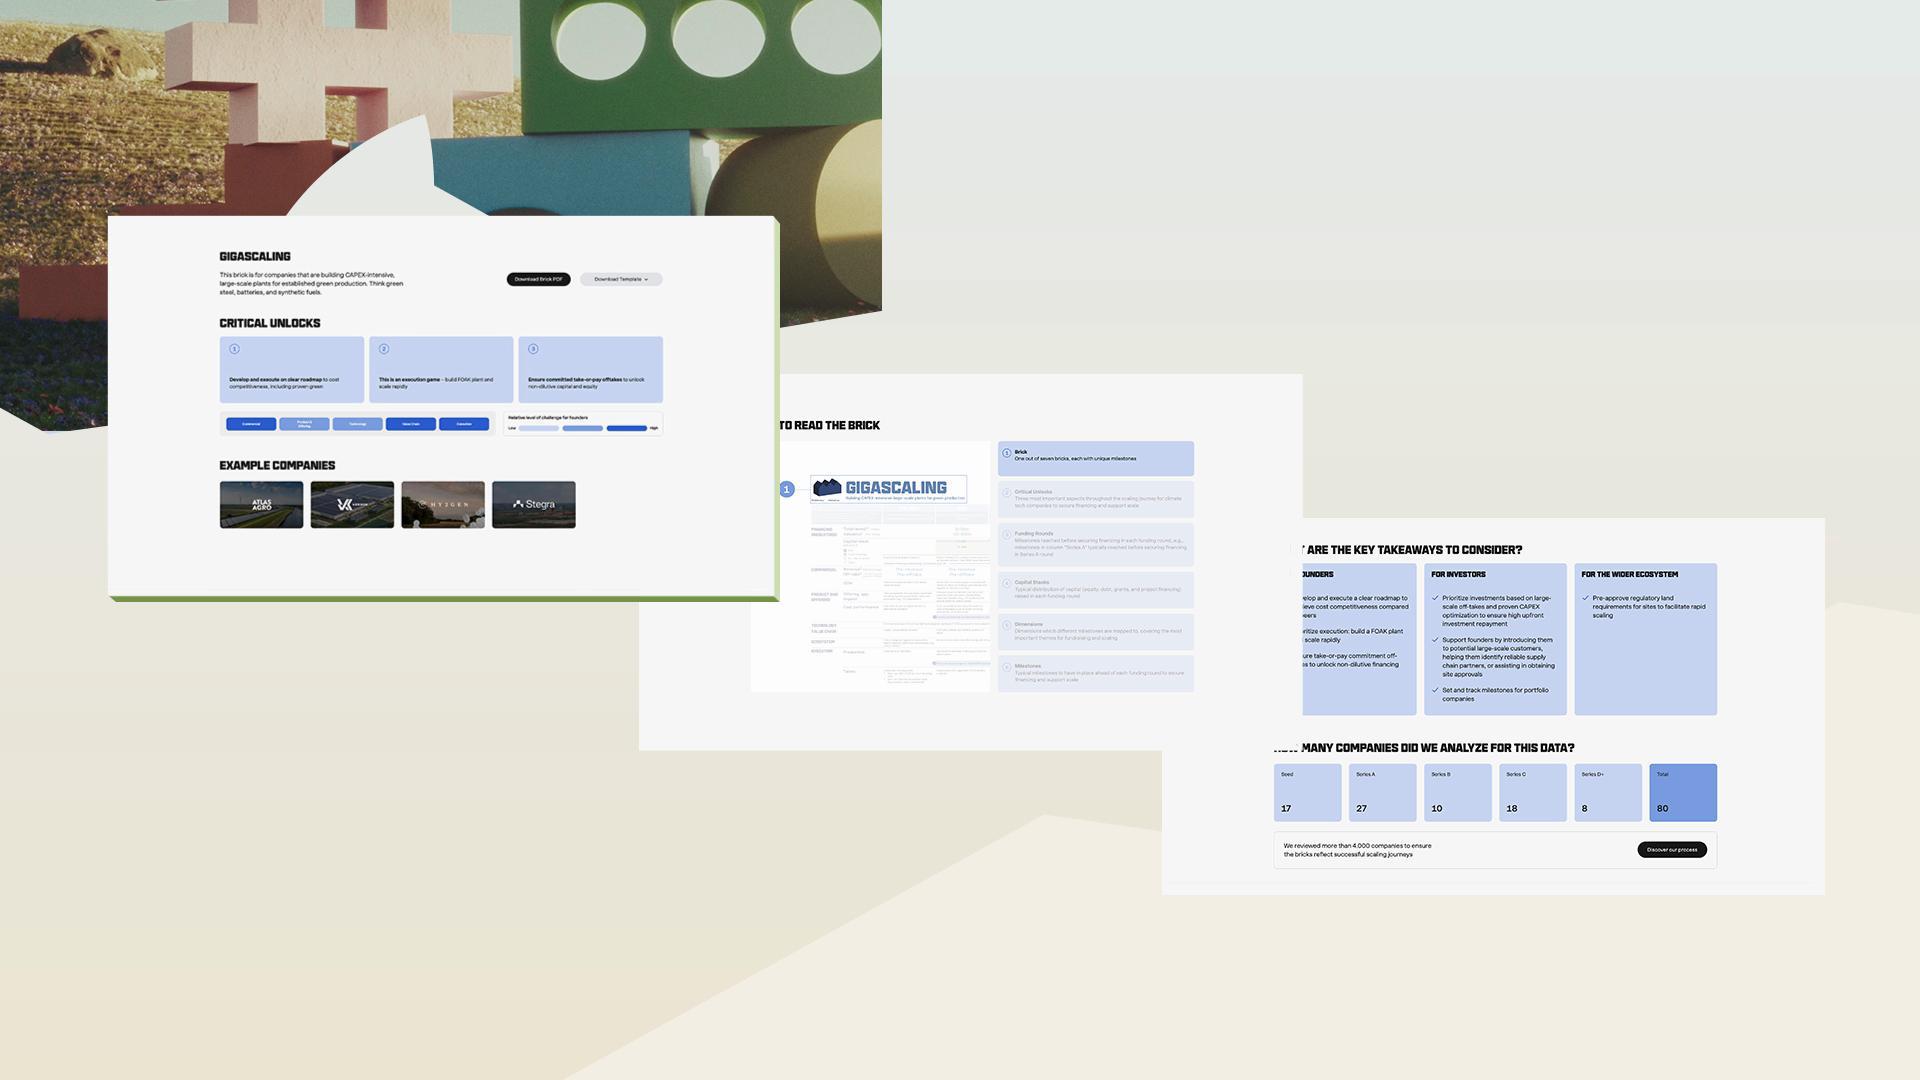Viewport: 1920px width, 1080px height.
Task: Click the numbered 1 marker beside Gigascaling logo
Action: click(x=787, y=489)
